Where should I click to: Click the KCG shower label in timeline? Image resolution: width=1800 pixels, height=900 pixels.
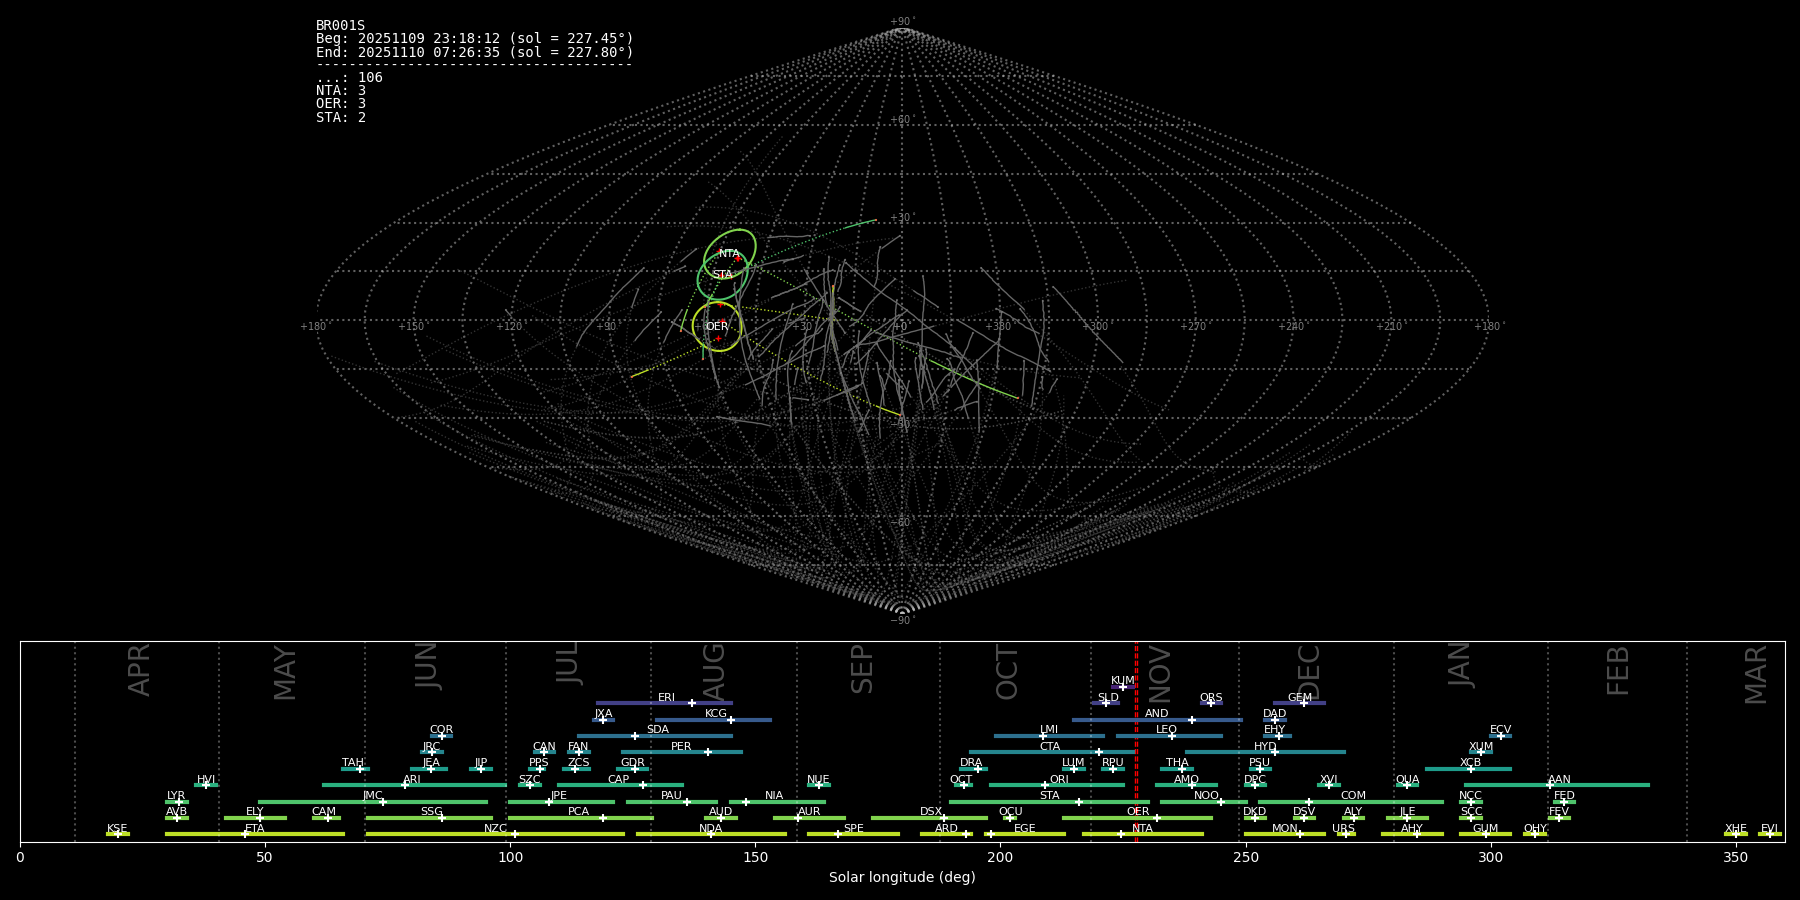coord(716,714)
